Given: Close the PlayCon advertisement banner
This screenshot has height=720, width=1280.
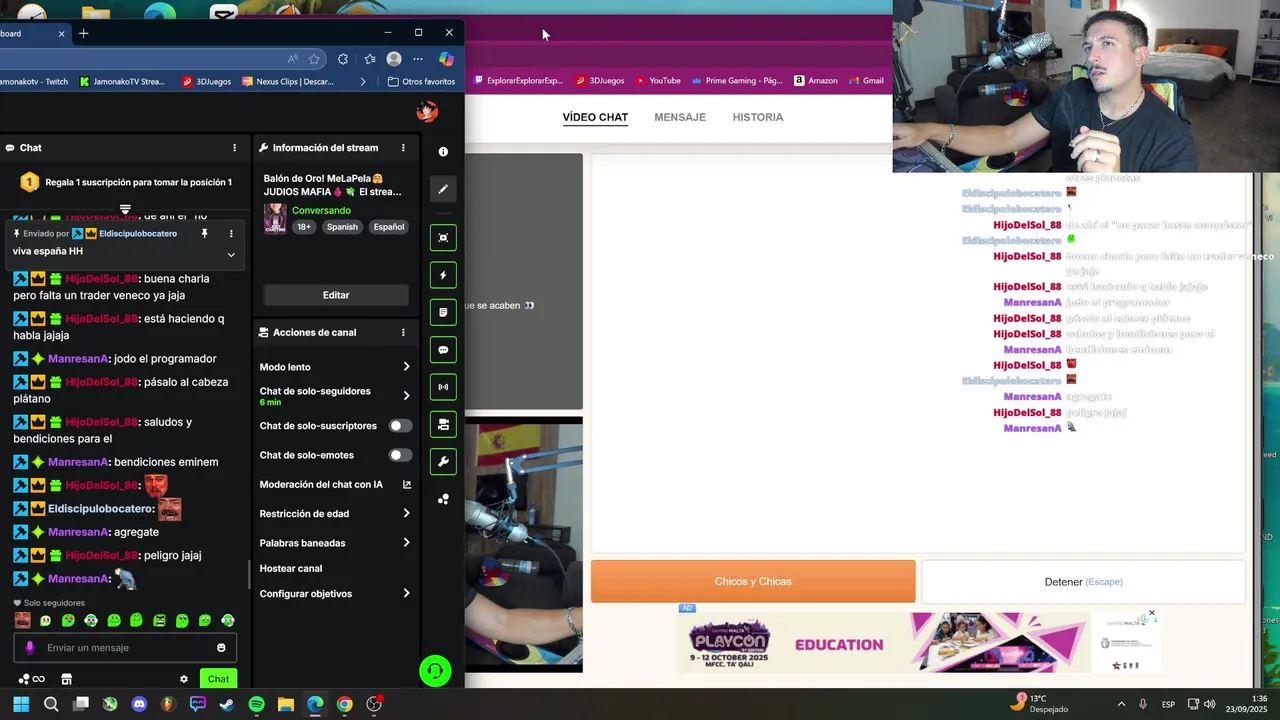Looking at the screenshot, I should (x=1152, y=613).
